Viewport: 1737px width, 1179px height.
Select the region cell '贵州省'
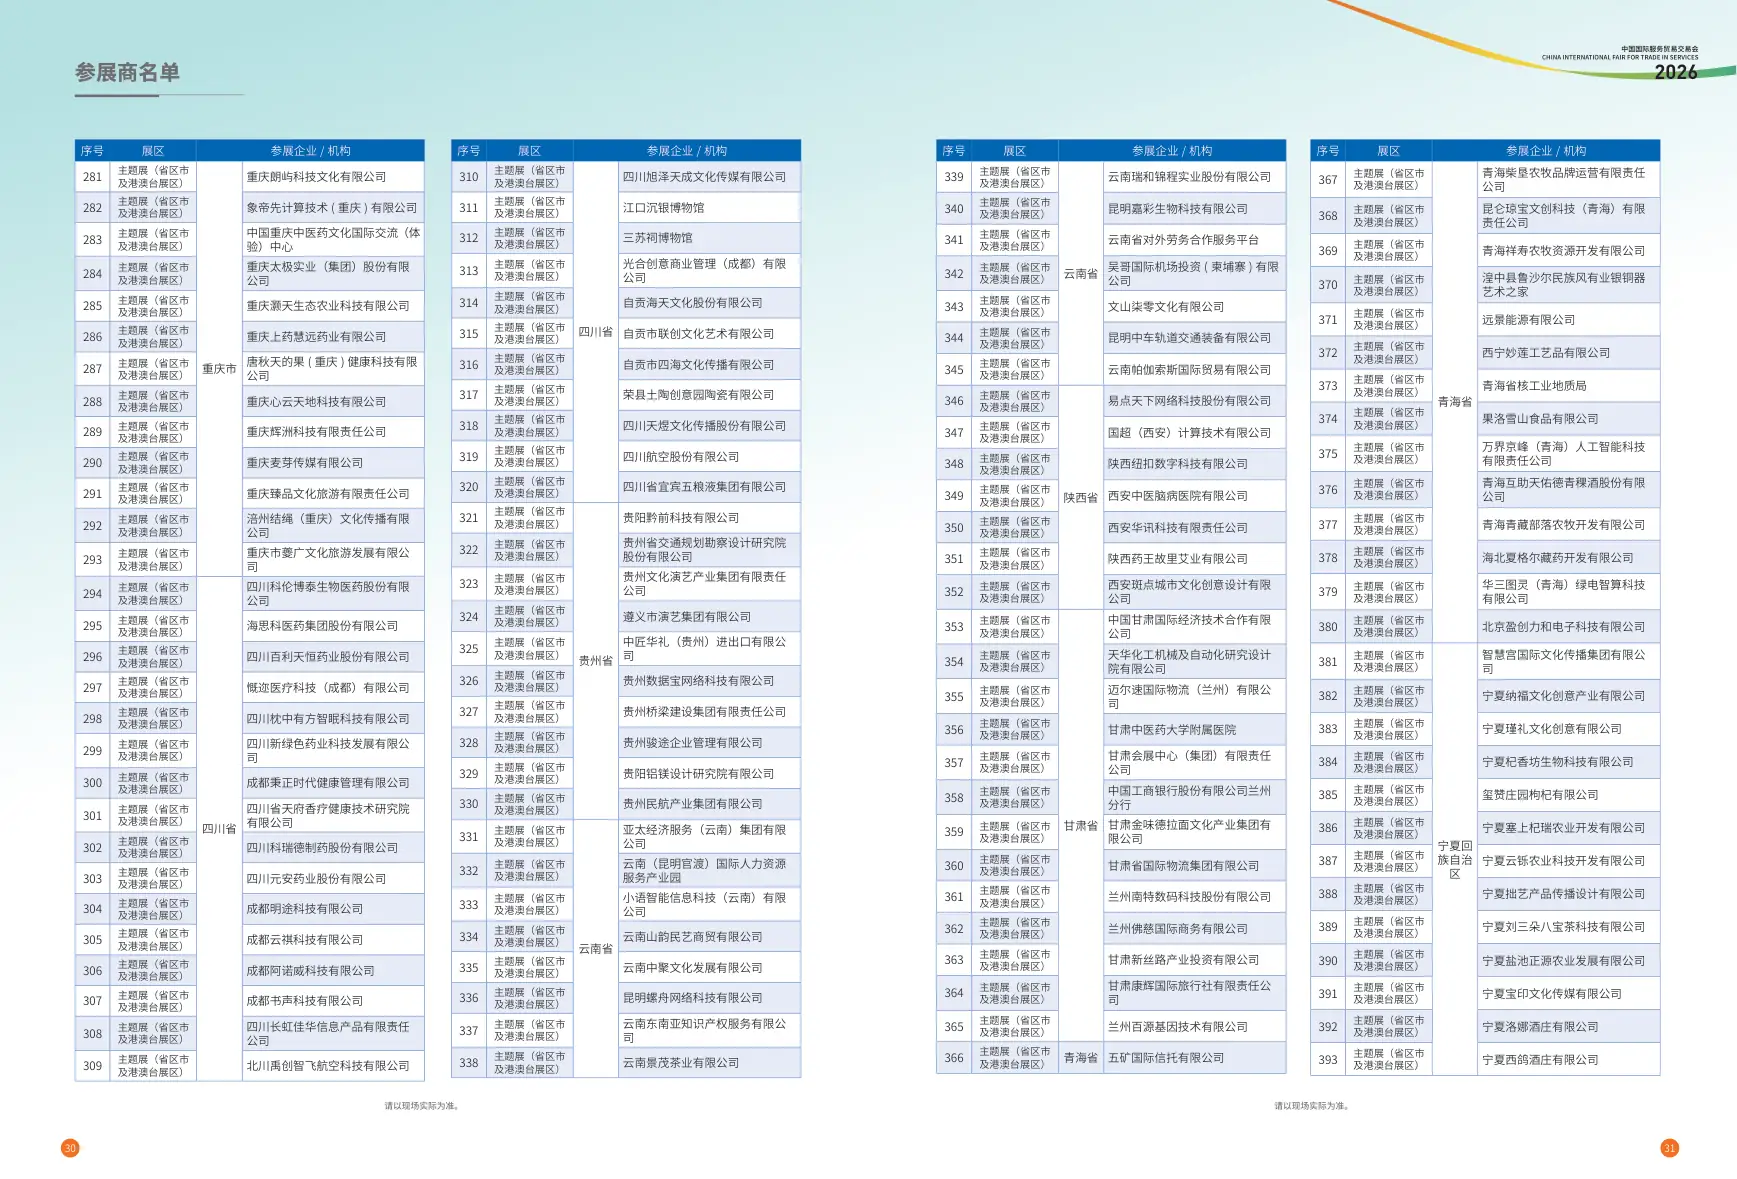pyautogui.click(x=596, y=661)
